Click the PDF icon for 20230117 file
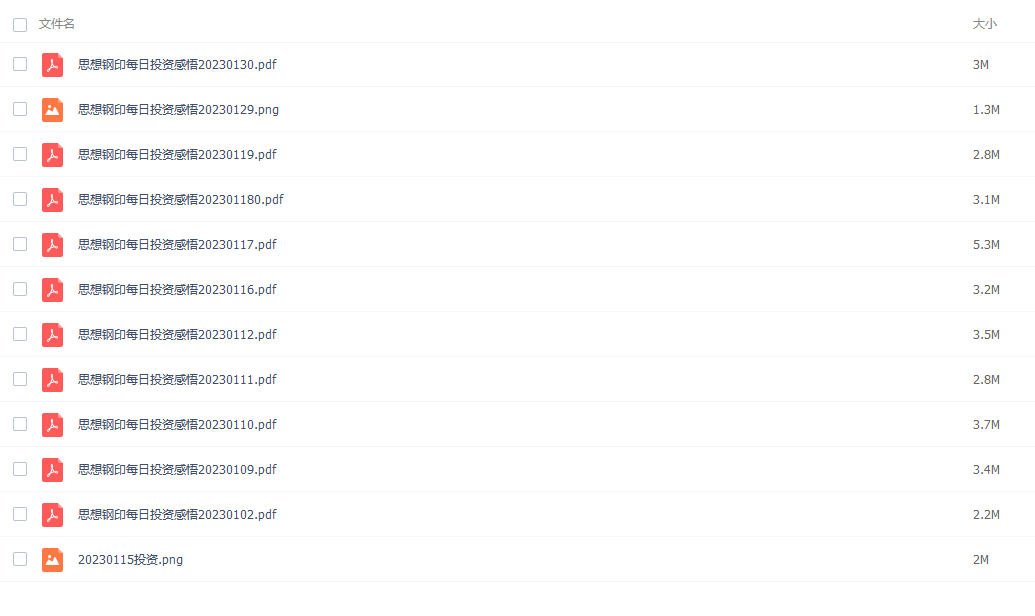 click(x=52, y=244)
